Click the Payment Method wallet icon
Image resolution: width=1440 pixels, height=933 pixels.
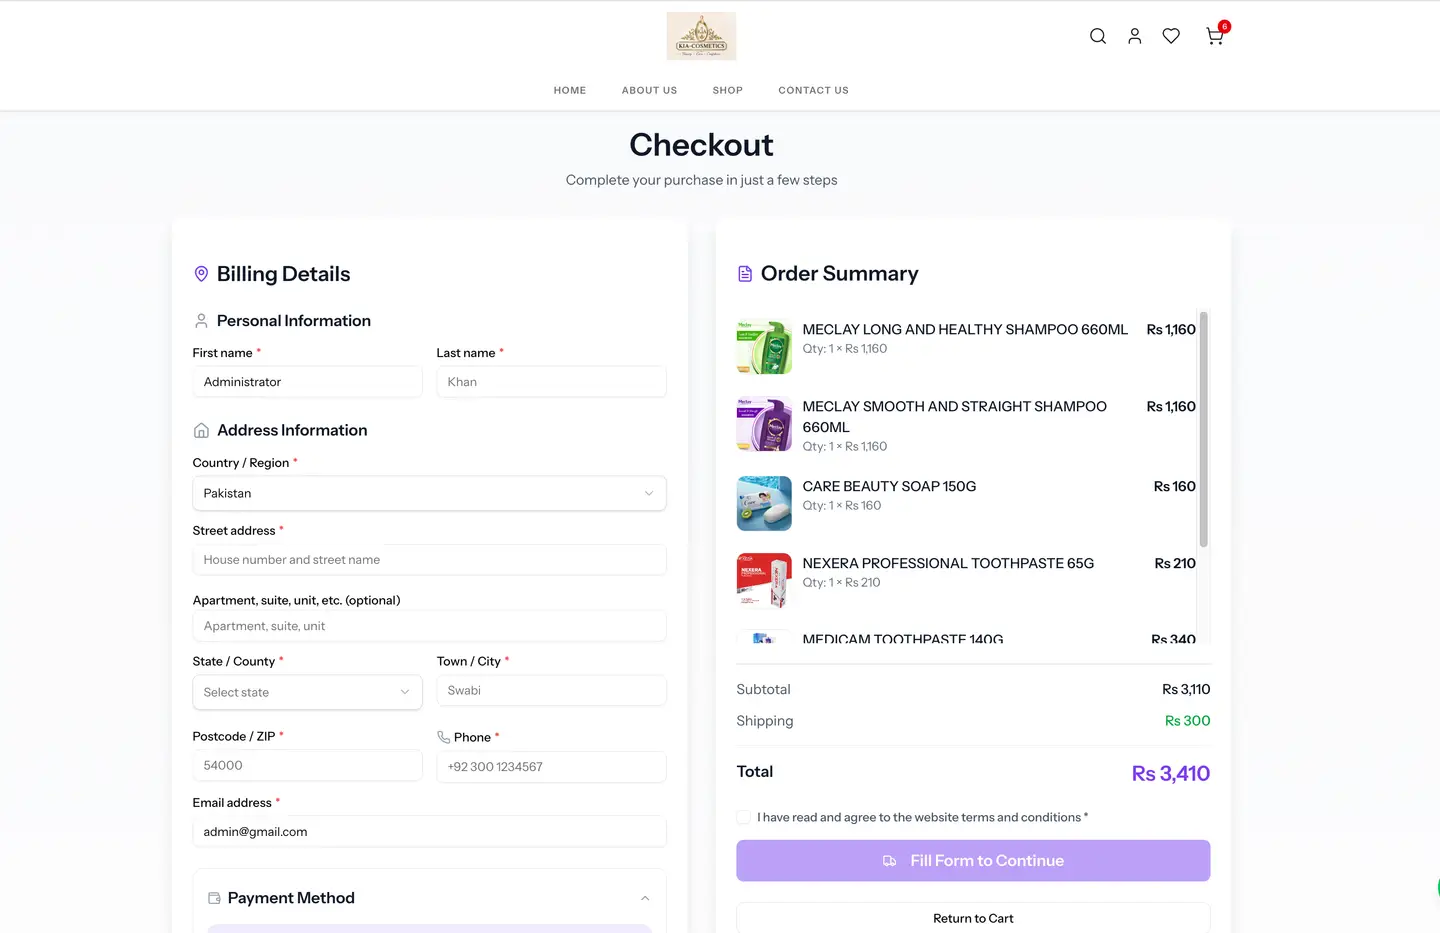point(214,898)
